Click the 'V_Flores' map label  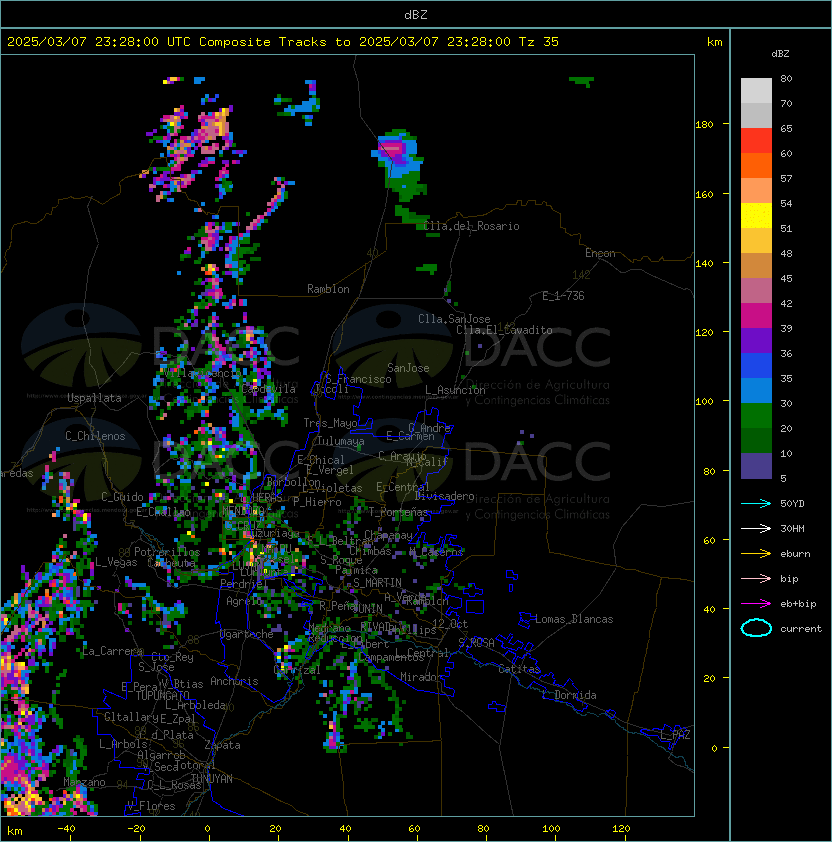(x=151, y=807)
